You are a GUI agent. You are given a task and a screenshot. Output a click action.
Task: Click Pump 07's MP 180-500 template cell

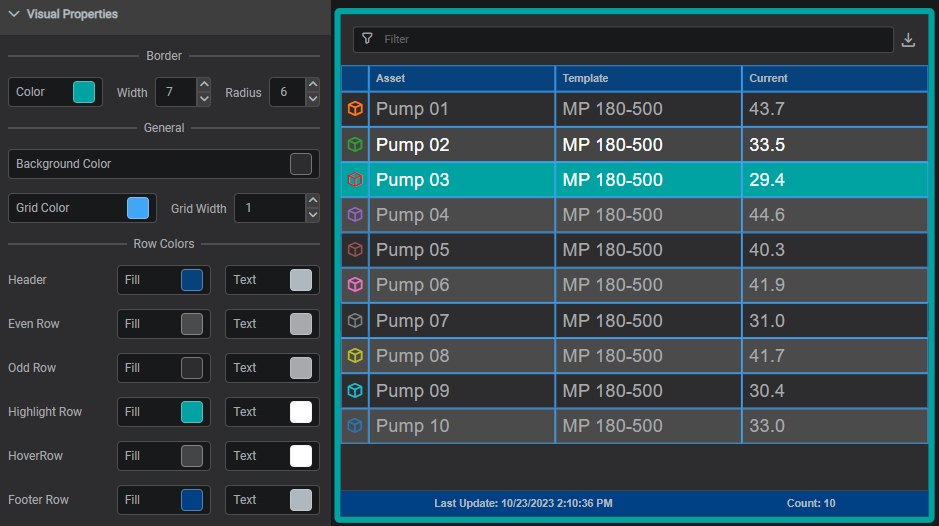[648, 321]
